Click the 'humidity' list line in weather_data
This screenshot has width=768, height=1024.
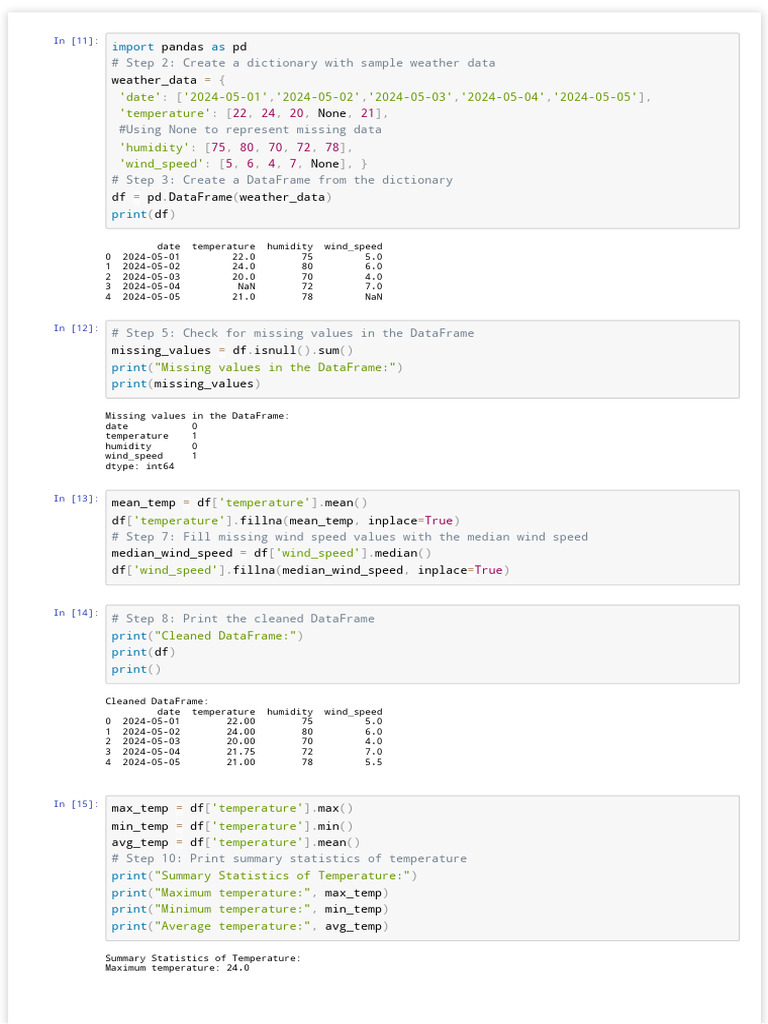(x=235, y=147)
